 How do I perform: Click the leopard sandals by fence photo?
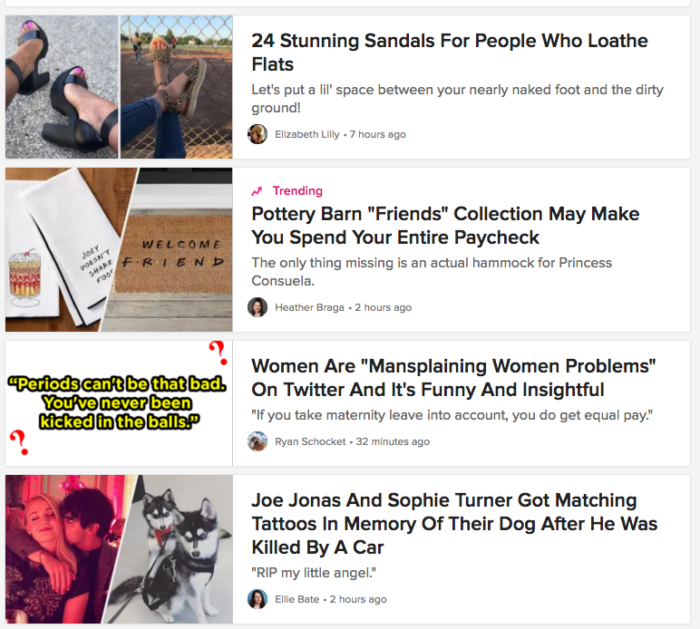[176, 87]
